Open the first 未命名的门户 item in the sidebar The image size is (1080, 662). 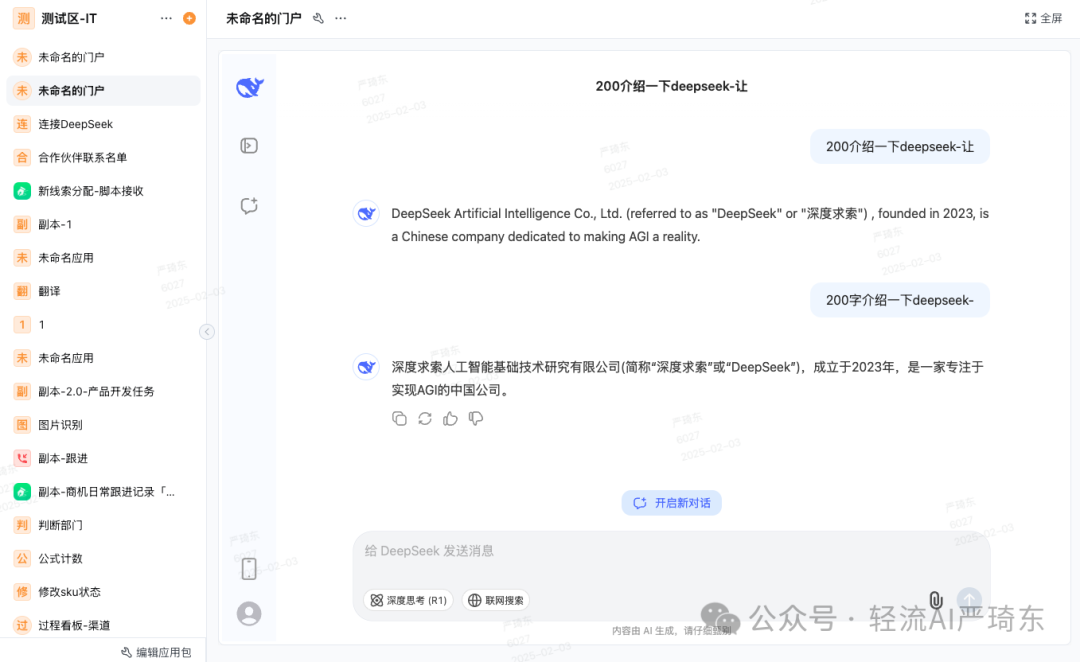(x=103, y=57)
